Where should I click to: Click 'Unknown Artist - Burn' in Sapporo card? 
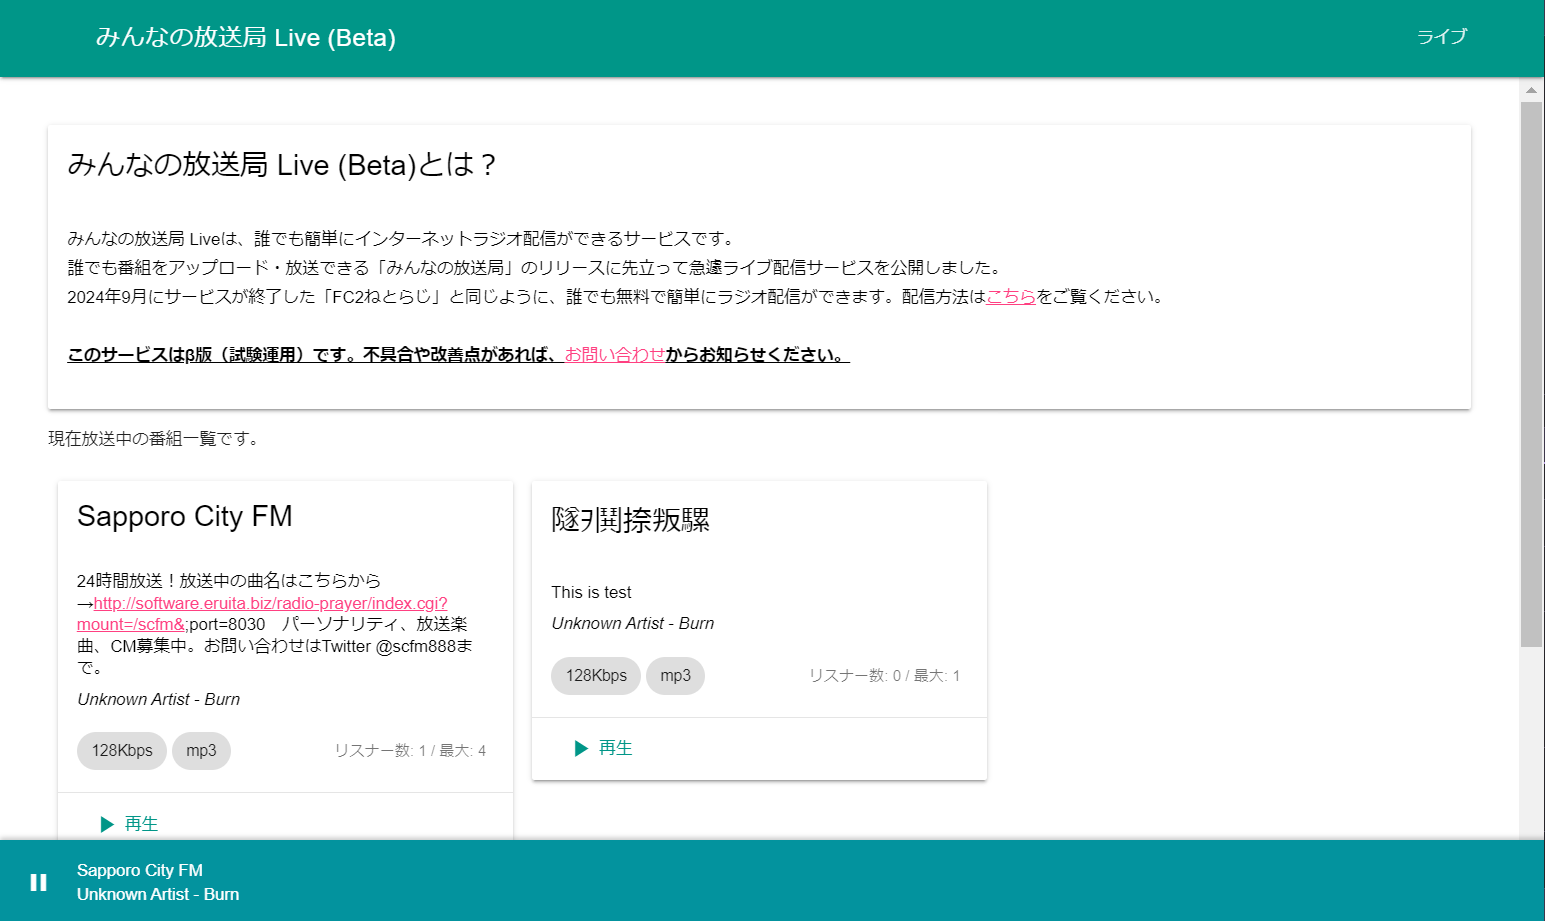pos(159,700)
